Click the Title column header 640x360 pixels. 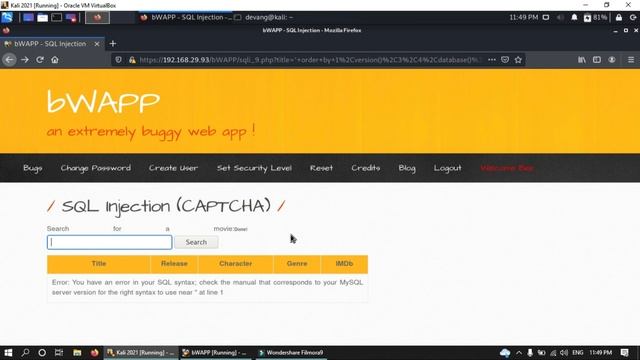click(99, 264)
